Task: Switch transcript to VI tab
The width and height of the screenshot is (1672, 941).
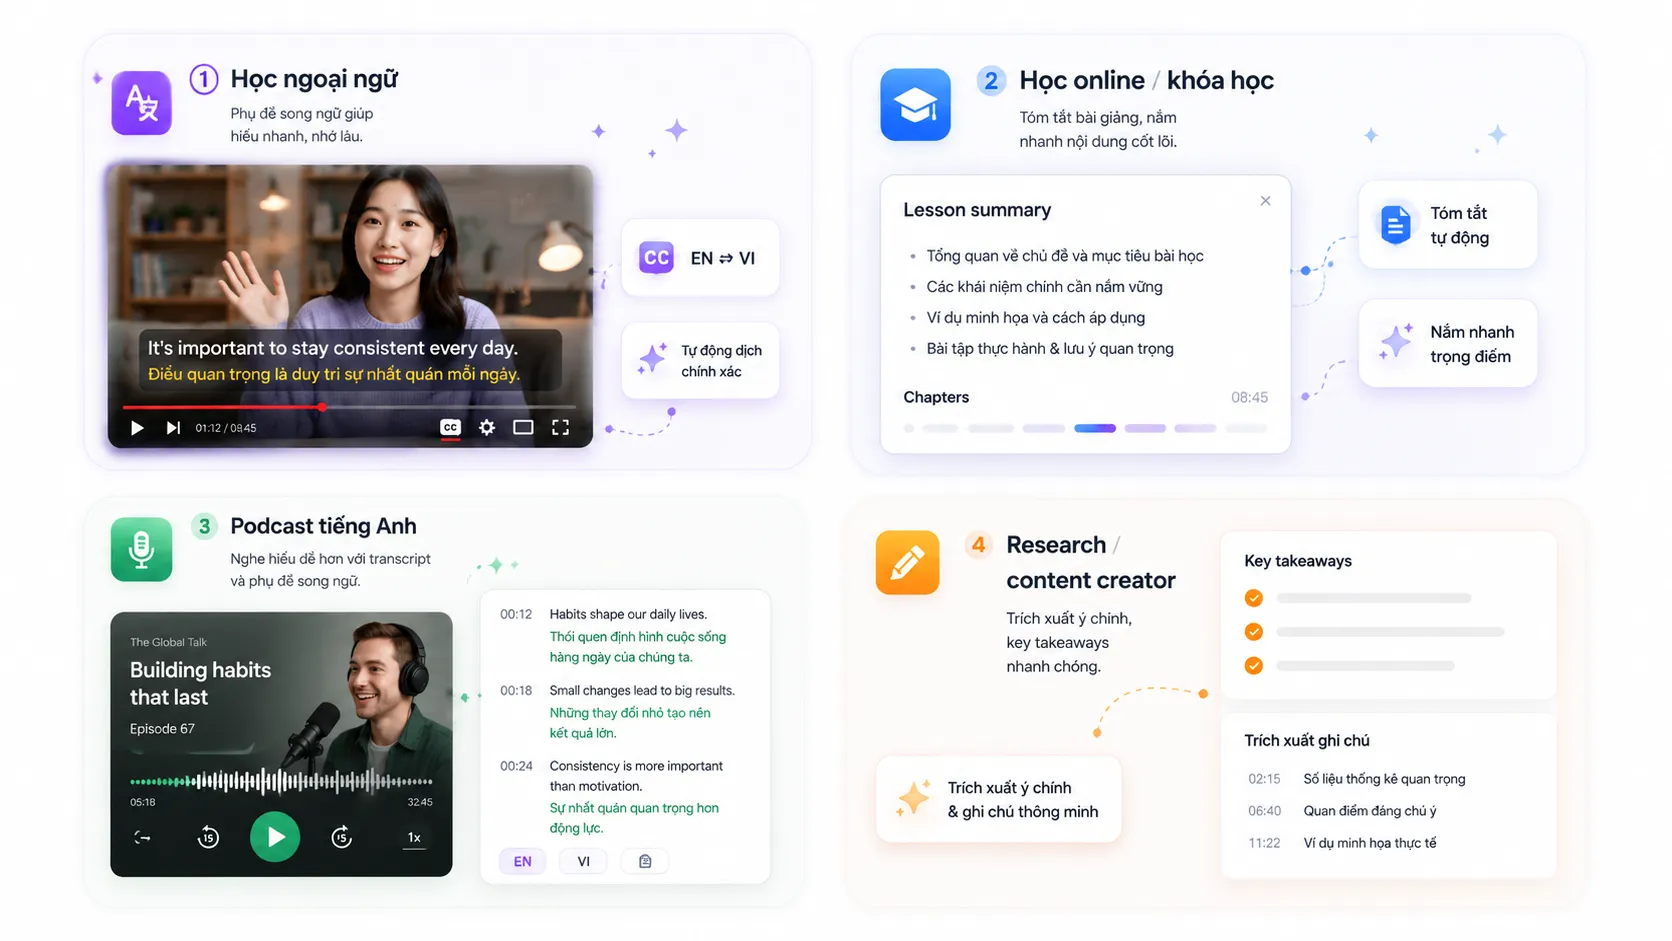Action: click(x=584, y=861)
